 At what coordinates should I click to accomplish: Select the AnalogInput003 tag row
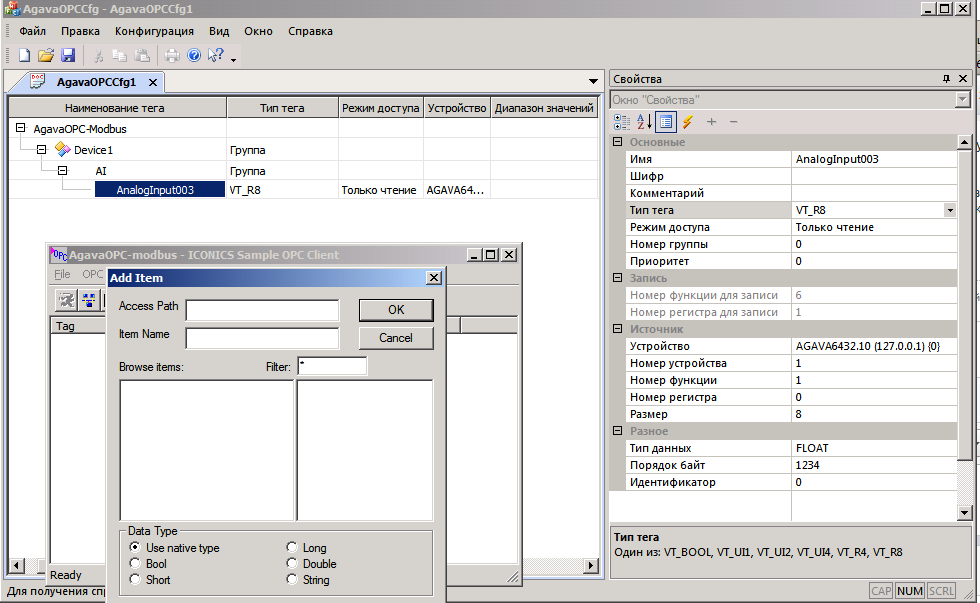160,190
